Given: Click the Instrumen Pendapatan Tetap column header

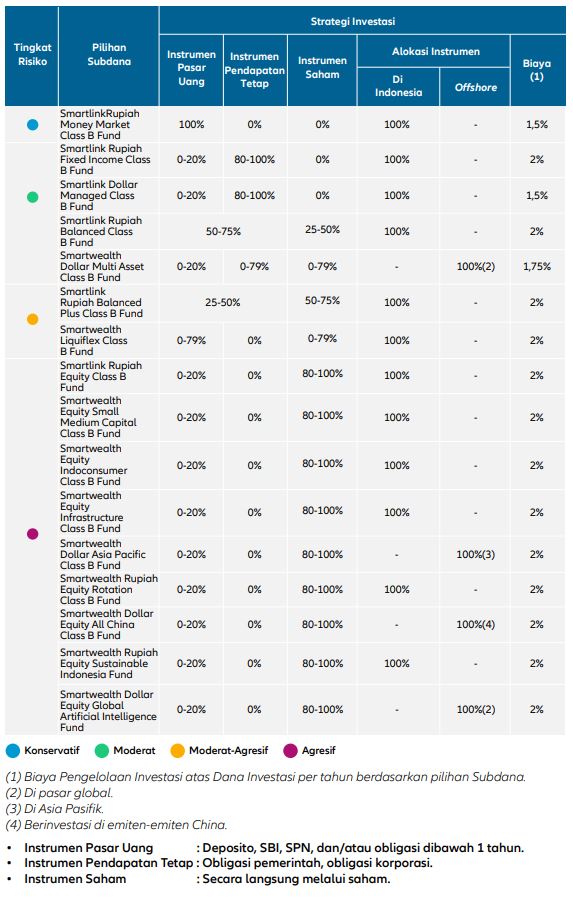Looking at the screenshot, I should pyautogui.click(x=255, y=70).
